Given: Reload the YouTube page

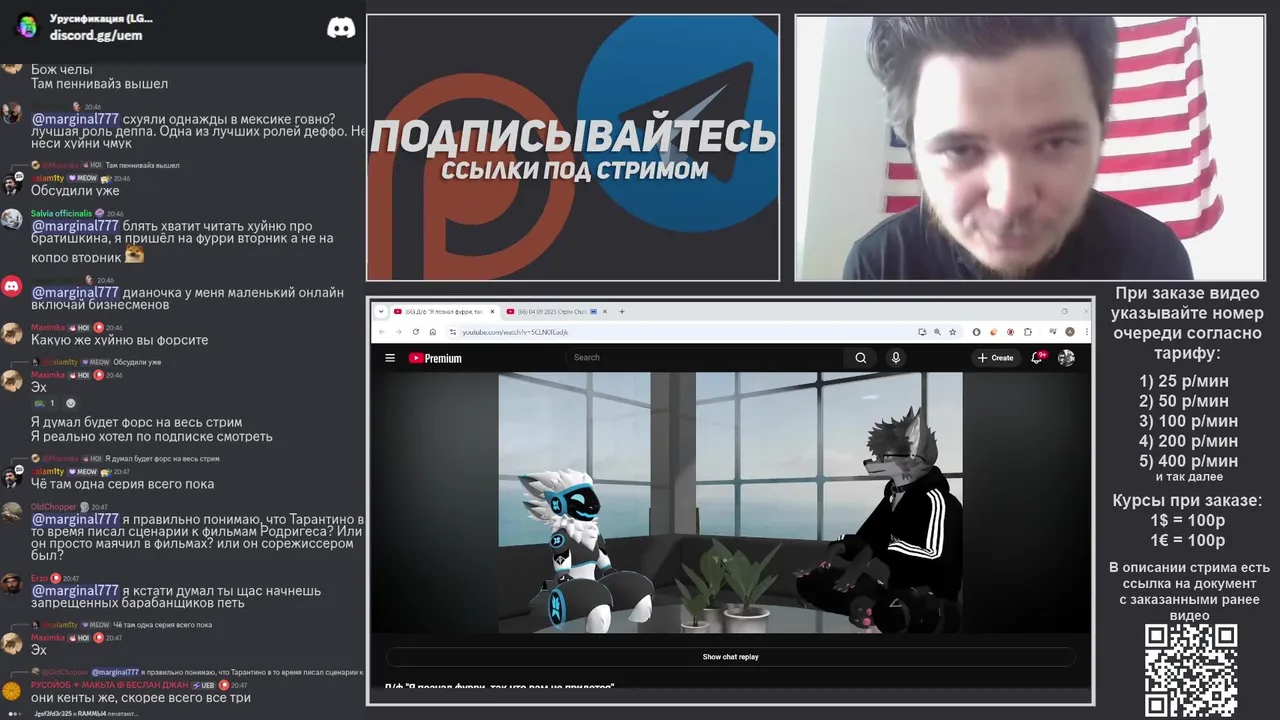Looking at the screenshot, I should pos(415,332).
